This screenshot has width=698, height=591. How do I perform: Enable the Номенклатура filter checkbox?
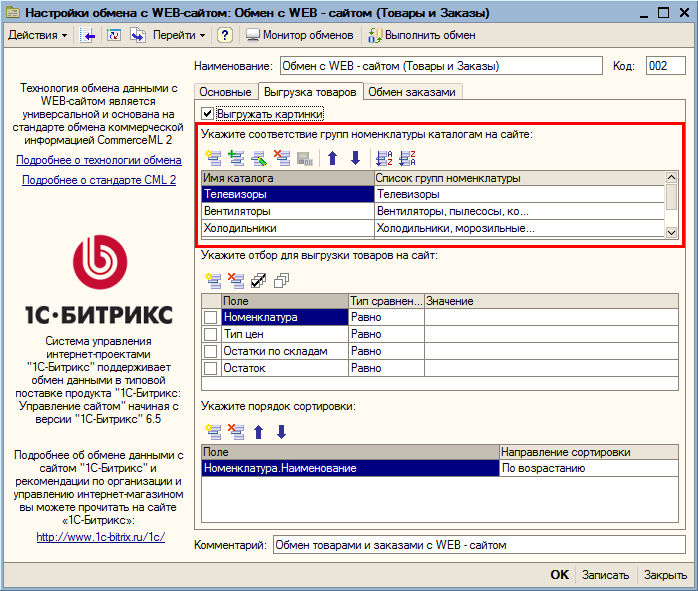[x=211, y=317]
